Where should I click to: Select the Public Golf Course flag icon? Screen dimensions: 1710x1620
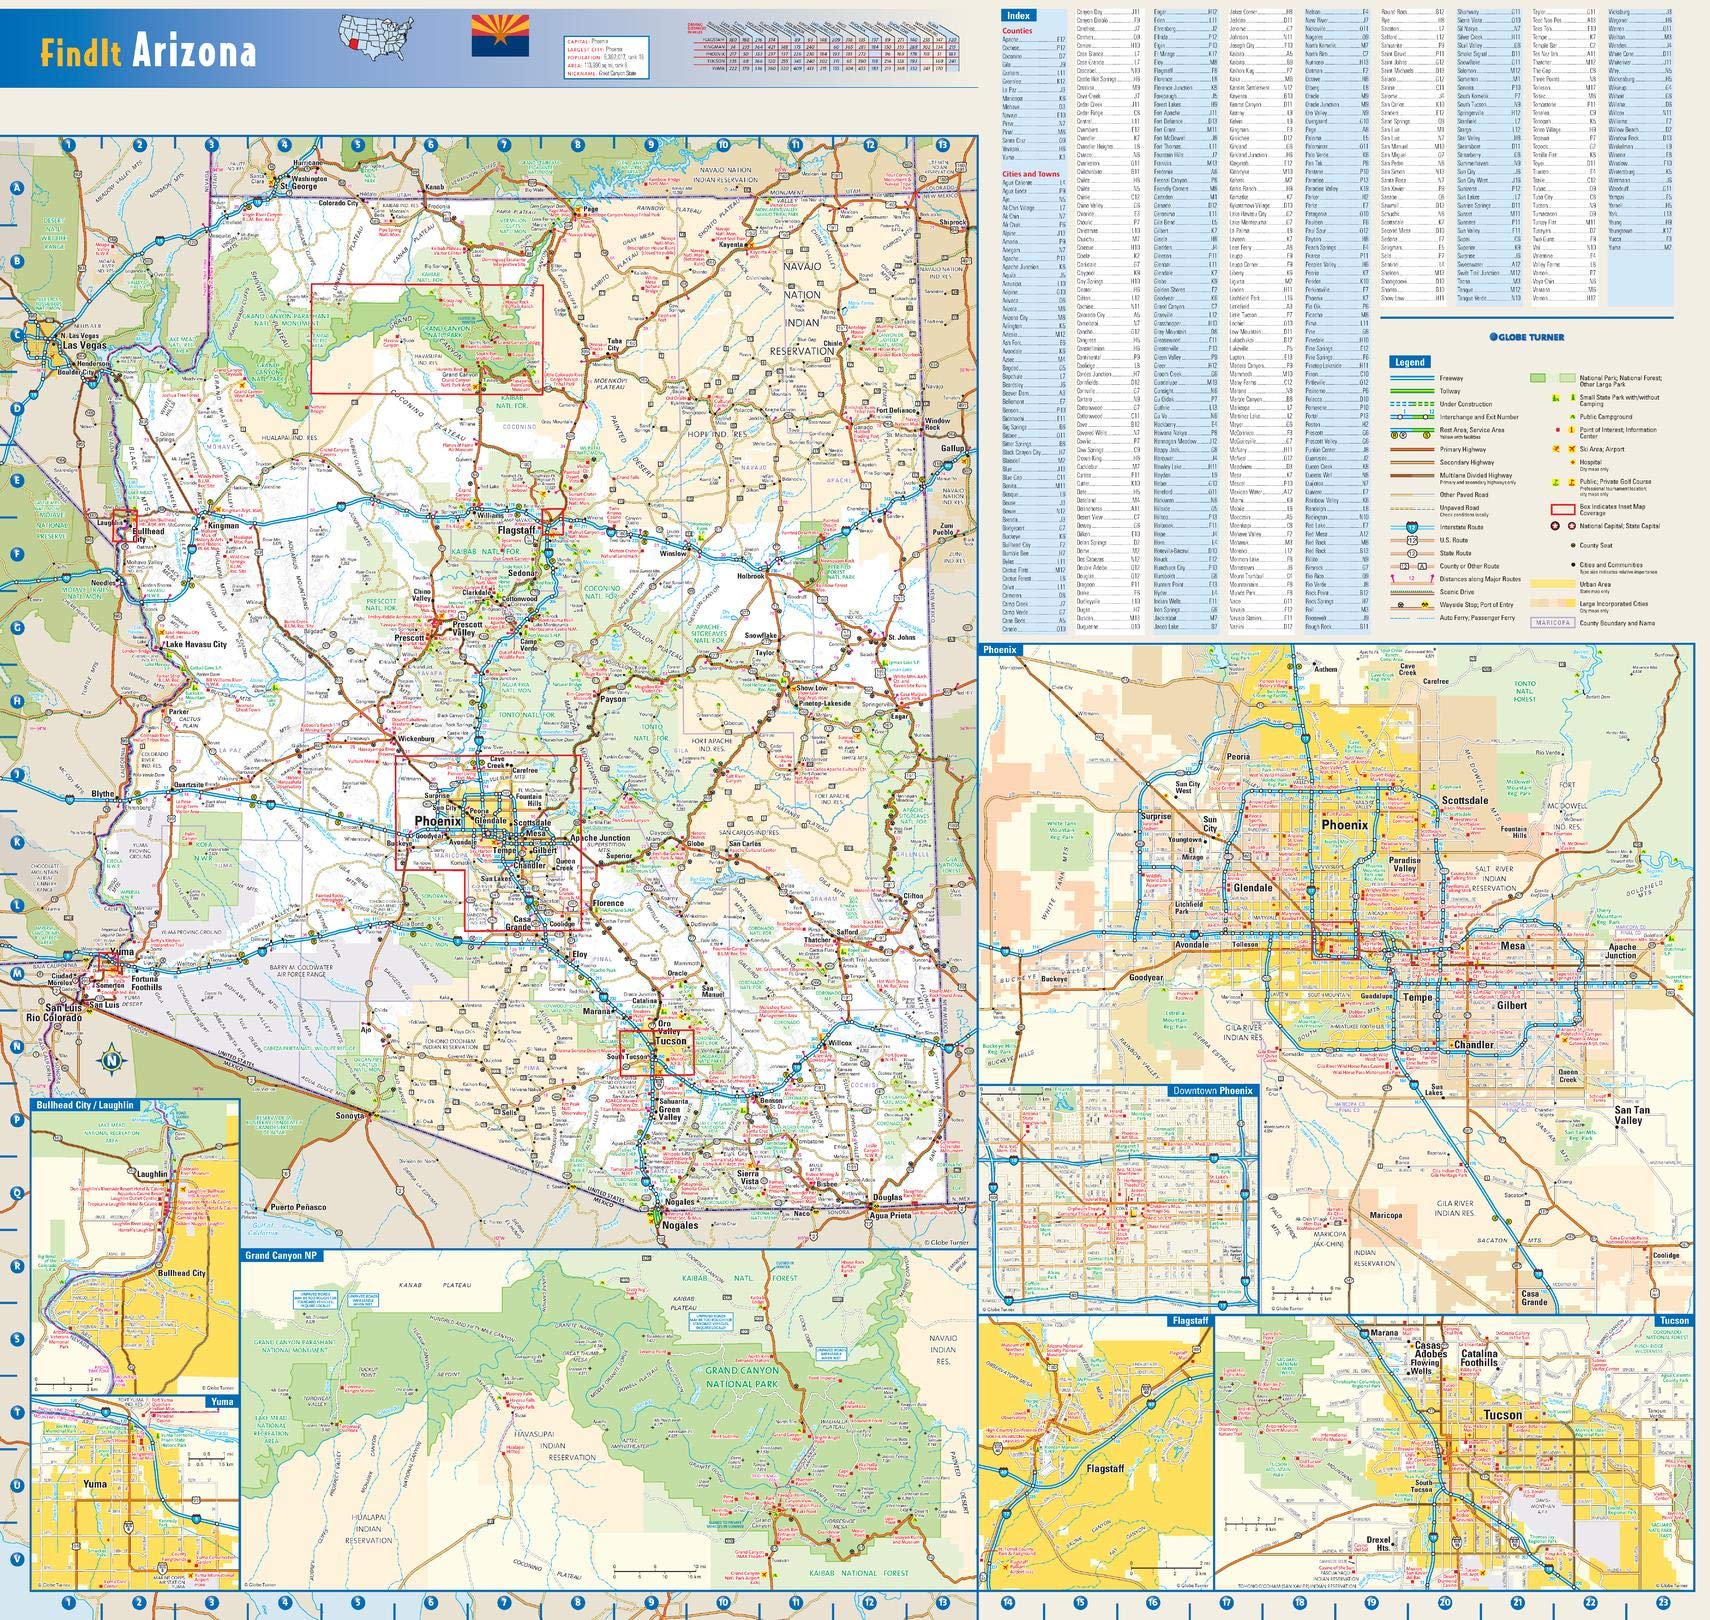[1556, 482]
